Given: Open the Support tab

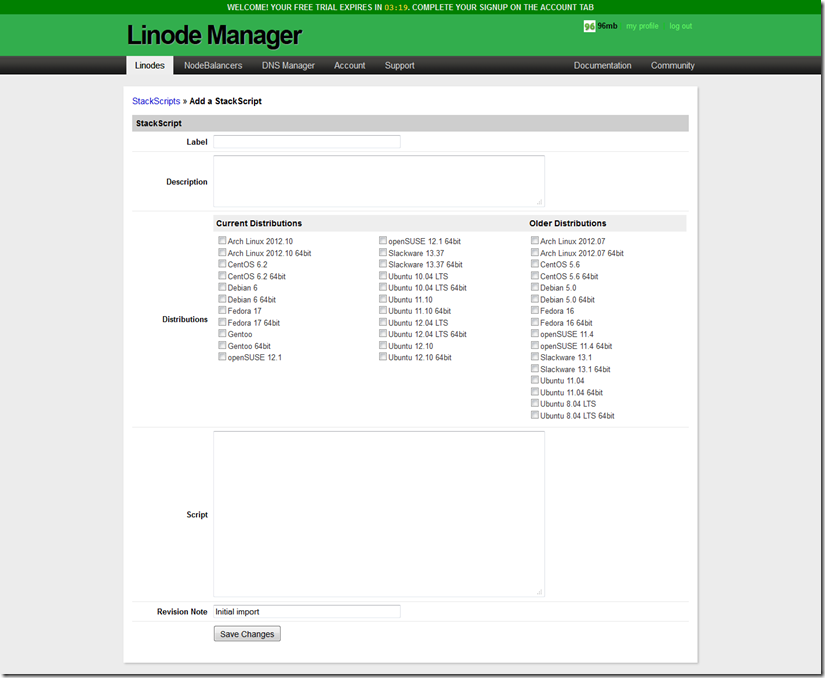Looking at the screenshot, I should coord(399,65).
